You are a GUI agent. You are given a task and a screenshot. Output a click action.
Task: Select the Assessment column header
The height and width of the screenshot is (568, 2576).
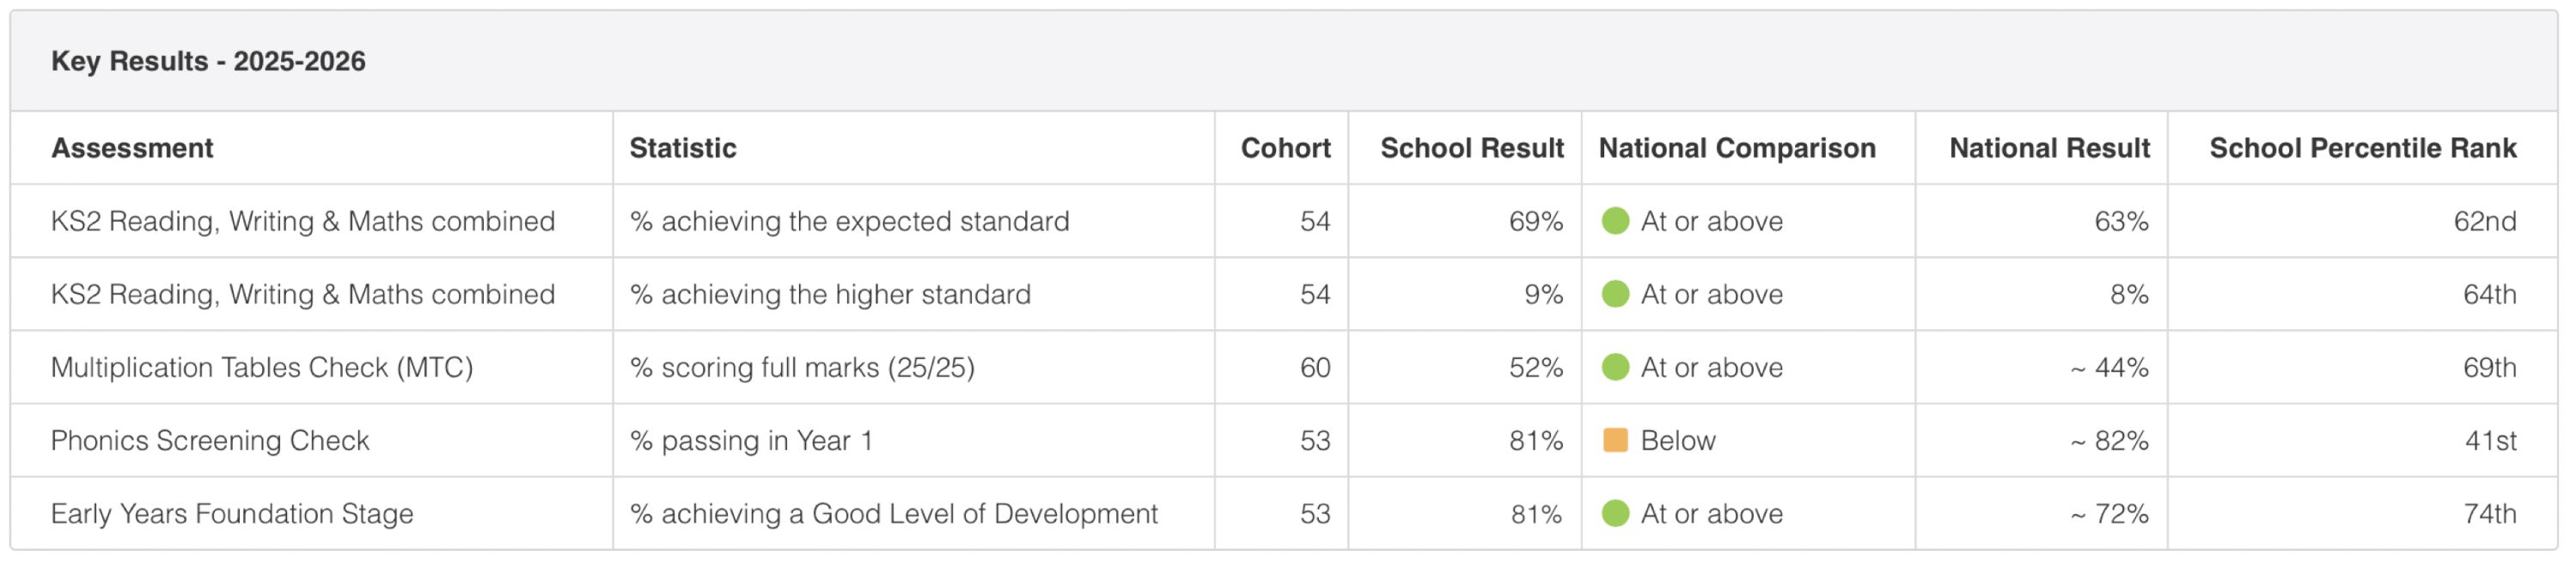132,148
